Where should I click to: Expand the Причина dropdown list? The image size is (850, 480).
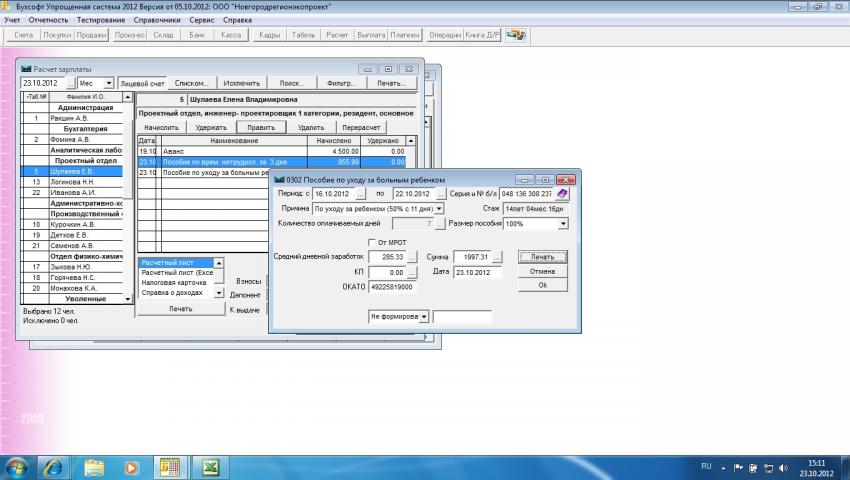[x=438, y=209]
